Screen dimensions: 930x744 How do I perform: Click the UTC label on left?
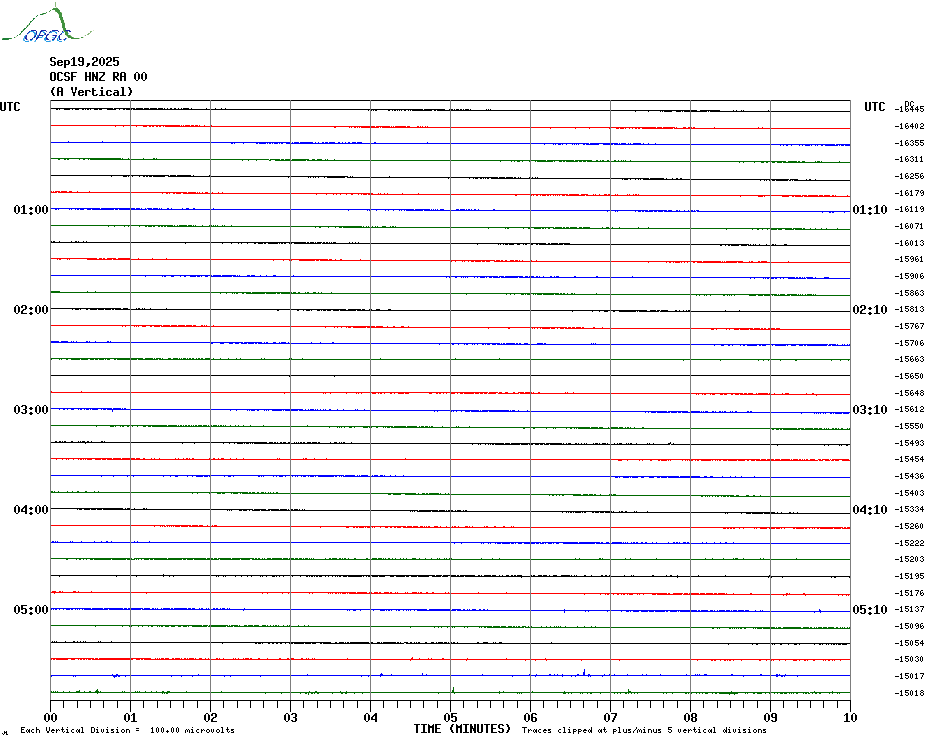10,107
